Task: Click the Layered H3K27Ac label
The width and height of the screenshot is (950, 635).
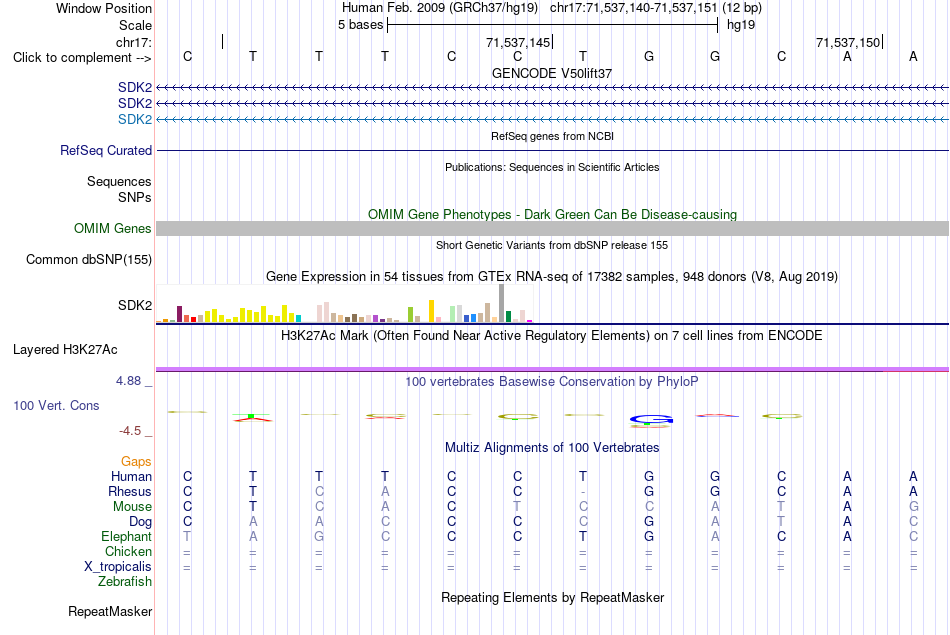Action: pyautogui.click(x=65, y=350)
